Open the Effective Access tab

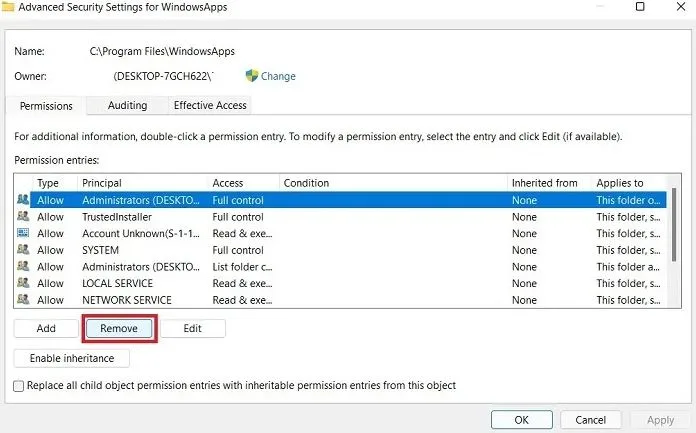point(210,105)
